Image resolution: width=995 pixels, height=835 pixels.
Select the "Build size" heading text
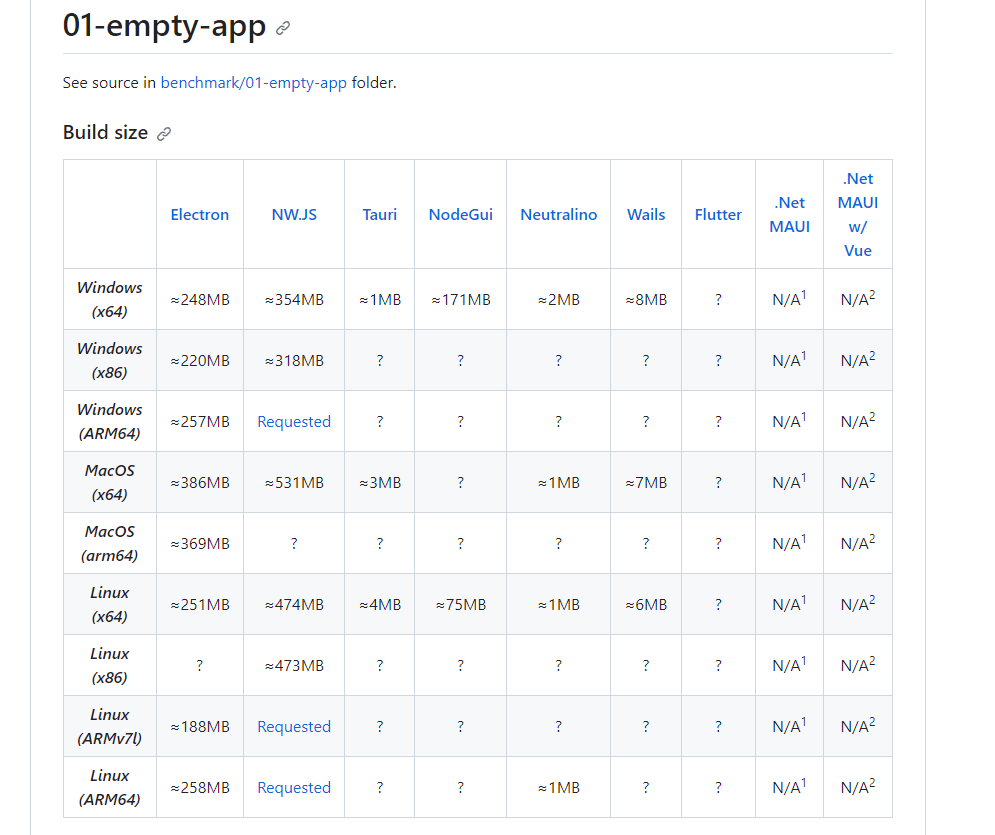pyautogui.click(x=105, y=132)
